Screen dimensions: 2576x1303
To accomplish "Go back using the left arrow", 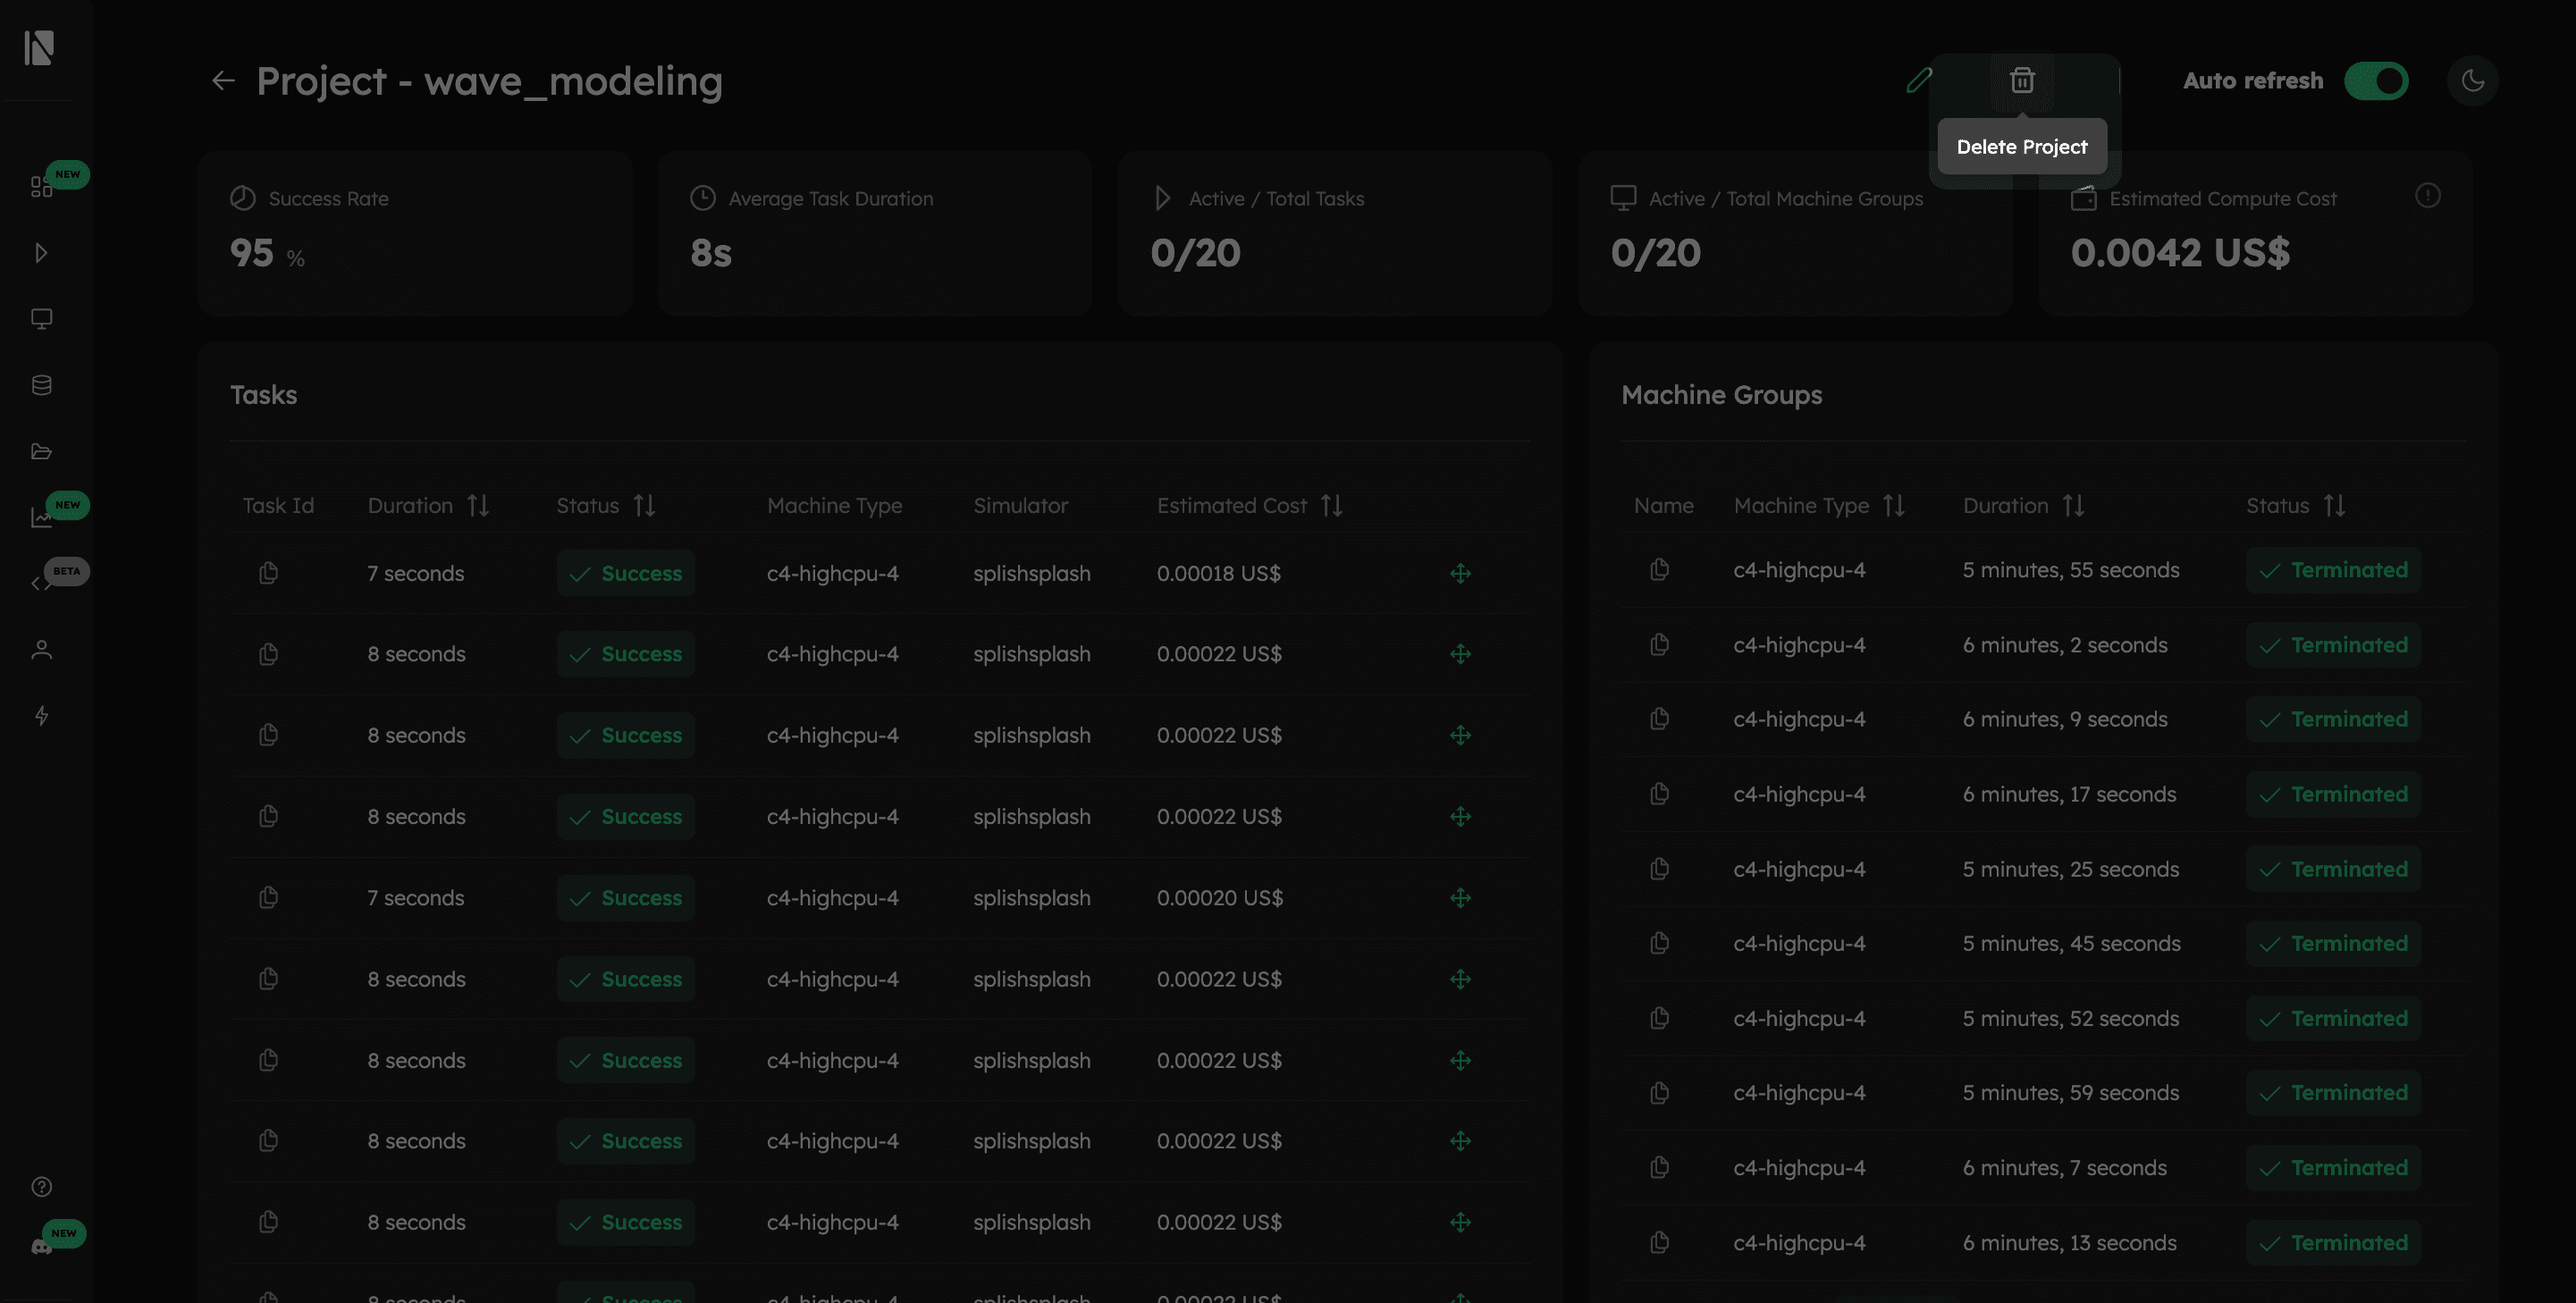I will point(223,80).
